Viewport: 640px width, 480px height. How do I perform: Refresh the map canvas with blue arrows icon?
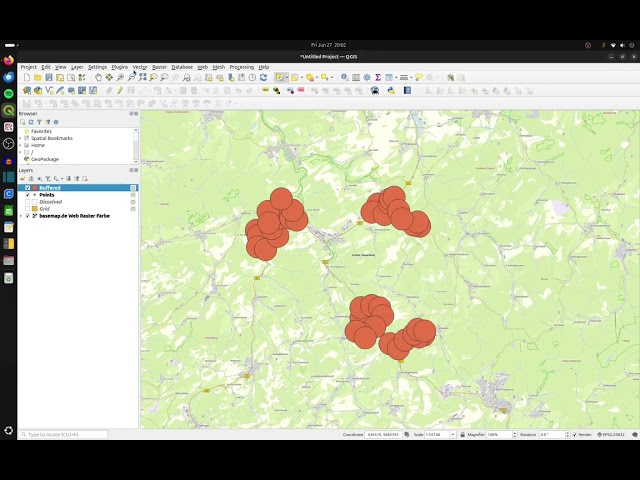[x=263, y=78]
